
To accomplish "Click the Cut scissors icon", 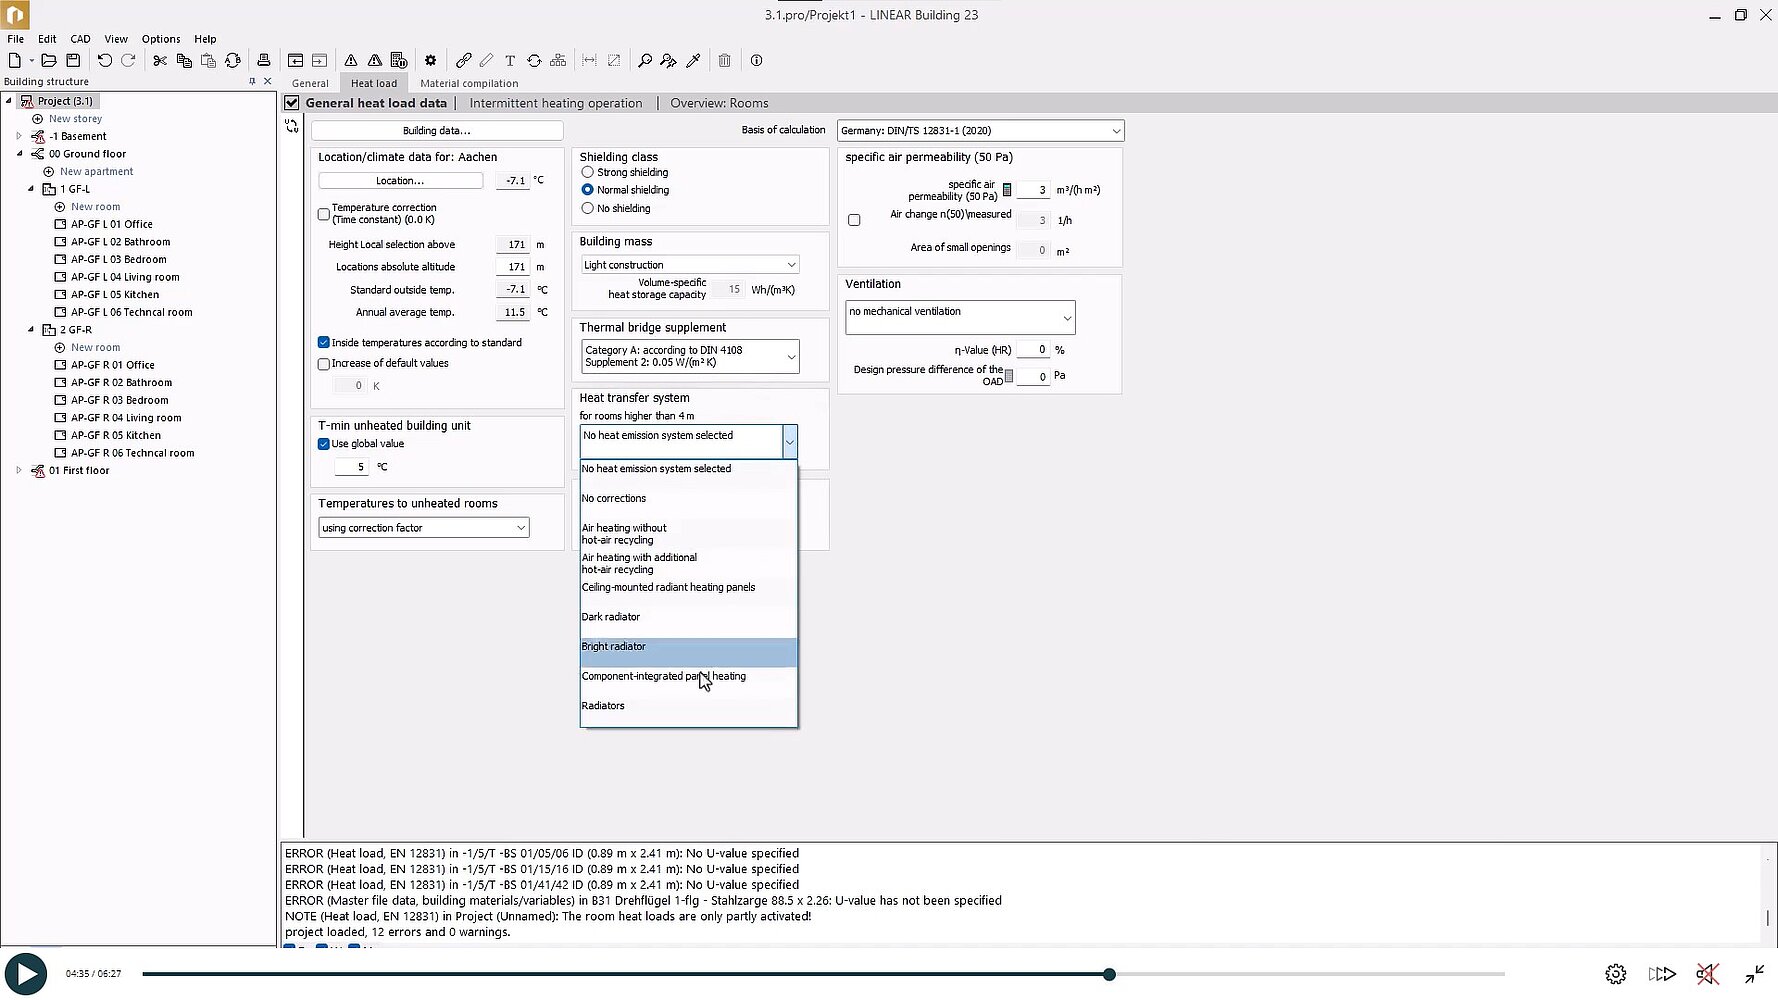I will pyautogui.click(x=160, y=61).
